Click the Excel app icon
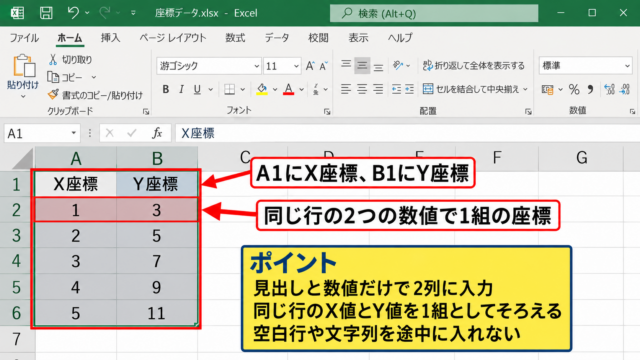 pos(17,13)
